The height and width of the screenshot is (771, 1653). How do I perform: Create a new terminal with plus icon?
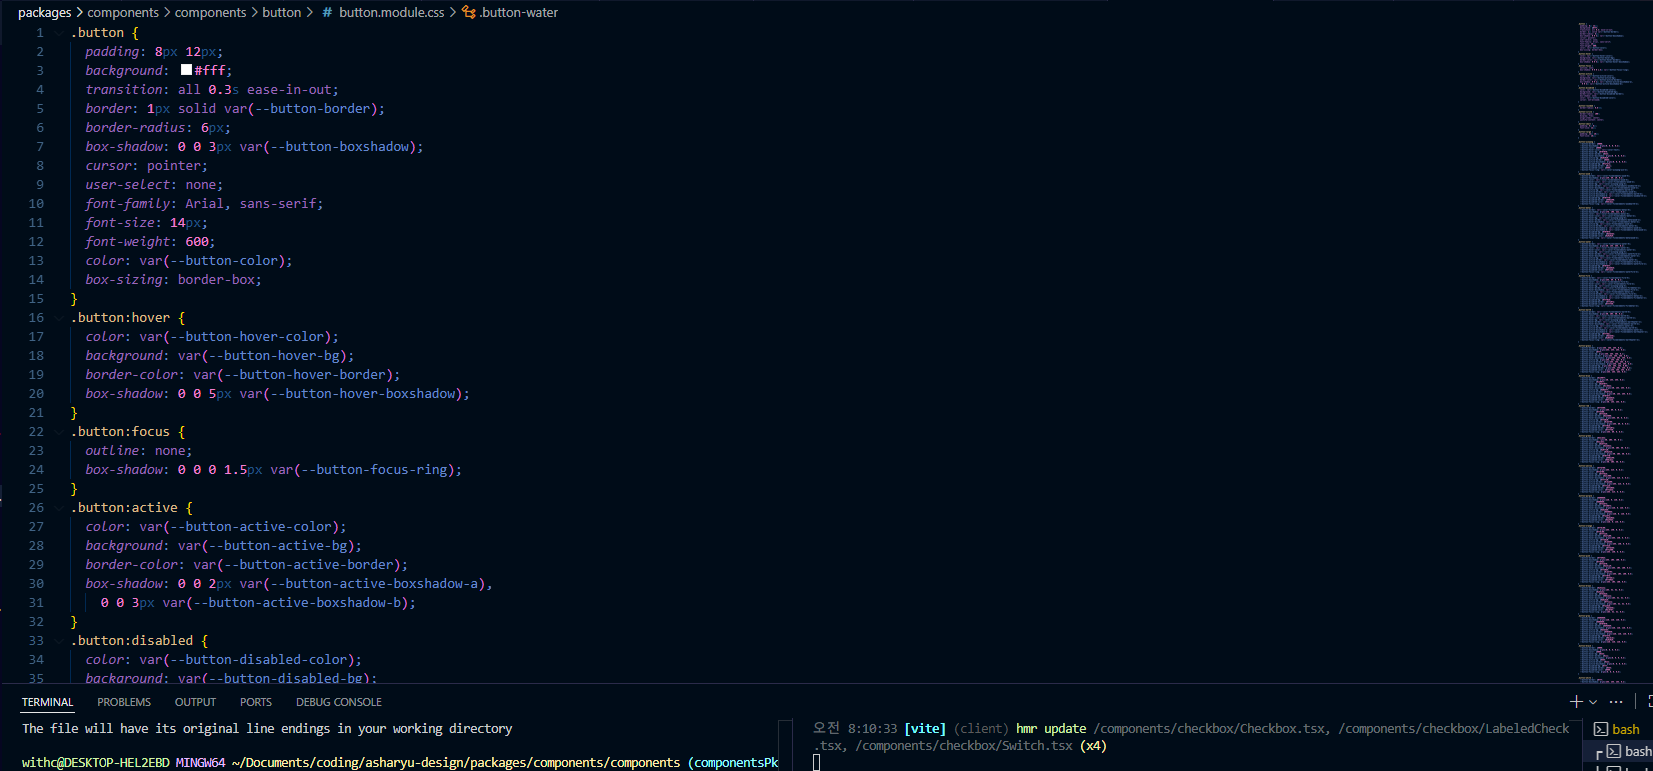(1576, 702)
